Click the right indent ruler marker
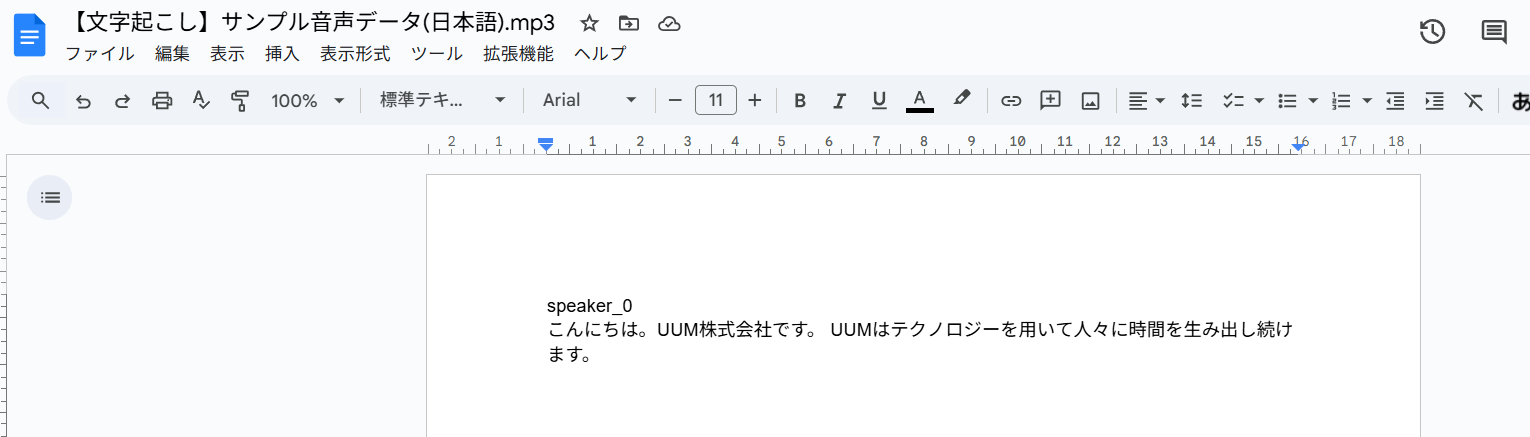 pyautogui.click(x=1297, y=147)
